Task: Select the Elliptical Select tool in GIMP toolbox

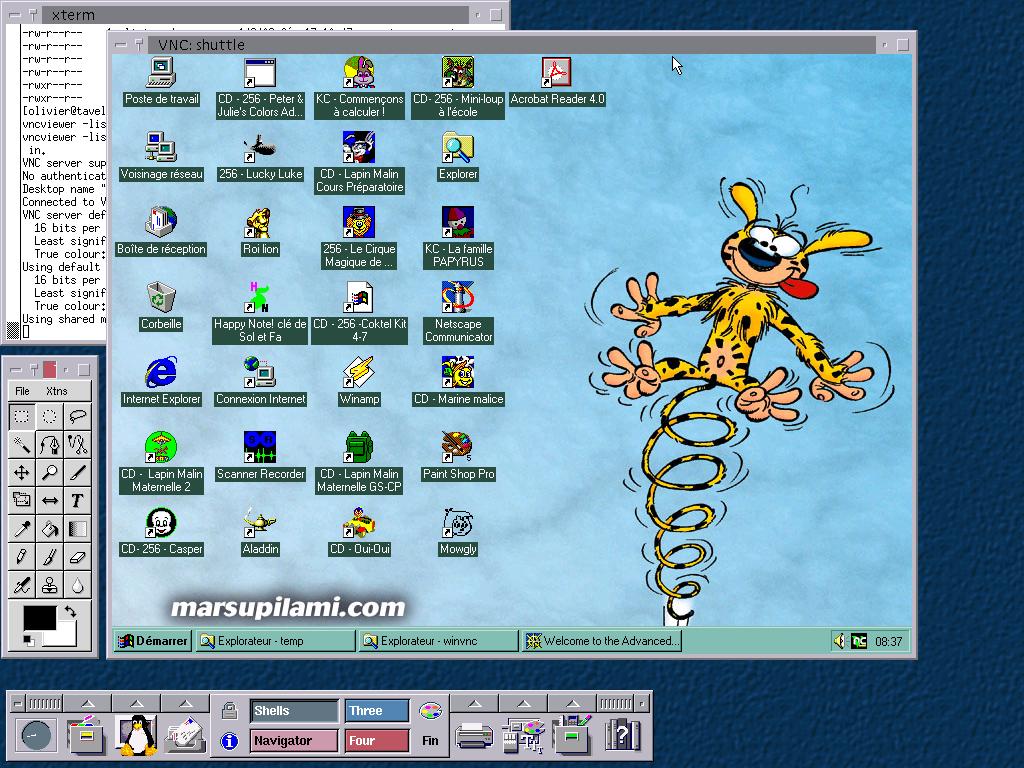Action: tap(50, 416)
